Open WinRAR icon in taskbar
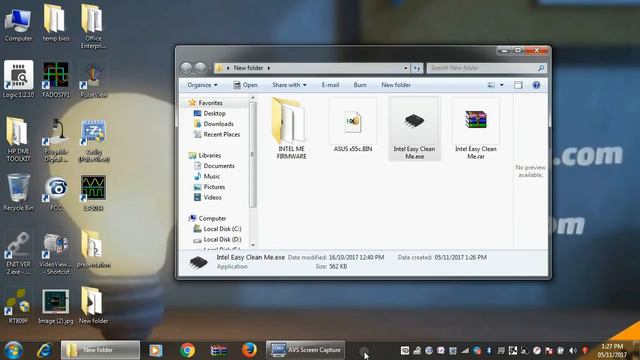Image resolution: width=640 pixels, height=360 pixels. point(218,350)
